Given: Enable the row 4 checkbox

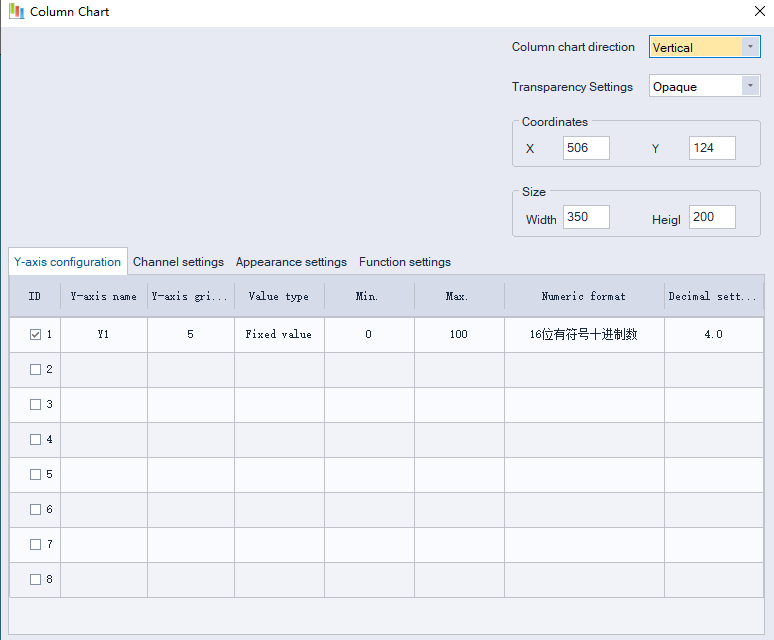Looking at the screenshot, I should pyautogui.click(x=36, y=440).
